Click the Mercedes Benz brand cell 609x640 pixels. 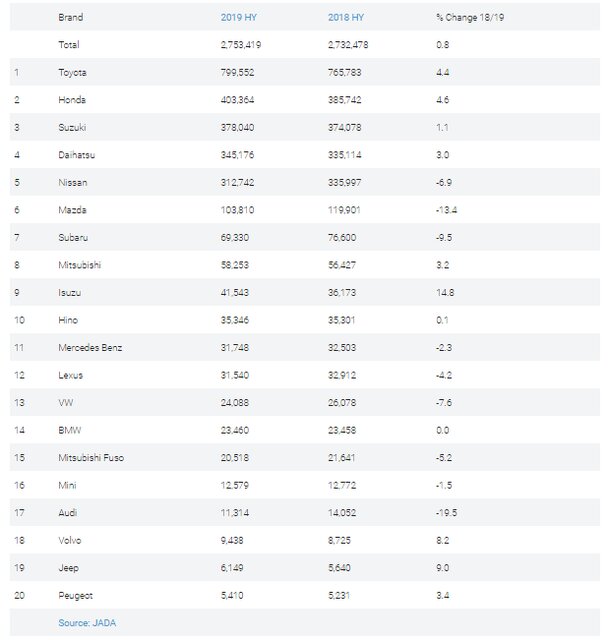tap(91, 347)
